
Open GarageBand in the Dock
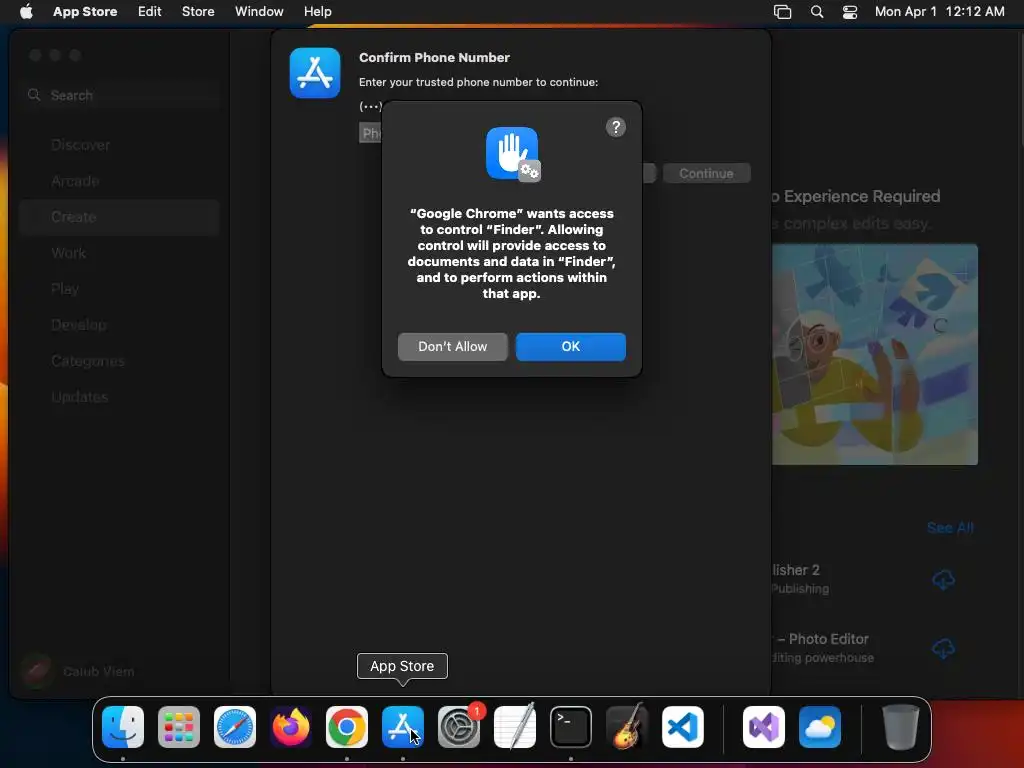pyautogui.click(x=627, y=727)
